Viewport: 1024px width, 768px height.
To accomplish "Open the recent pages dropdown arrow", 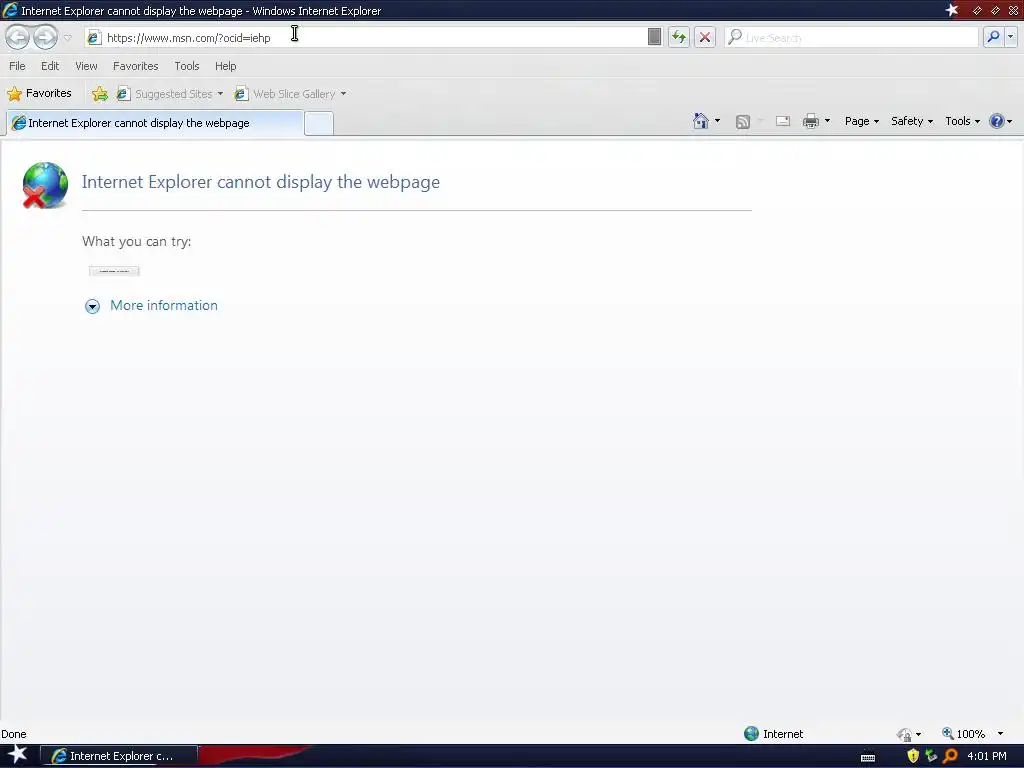I will tap(67, 38).
